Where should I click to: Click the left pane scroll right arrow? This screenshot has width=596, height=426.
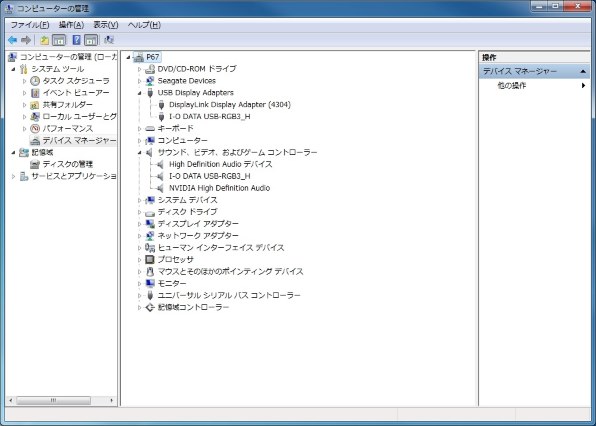point(111,400)
